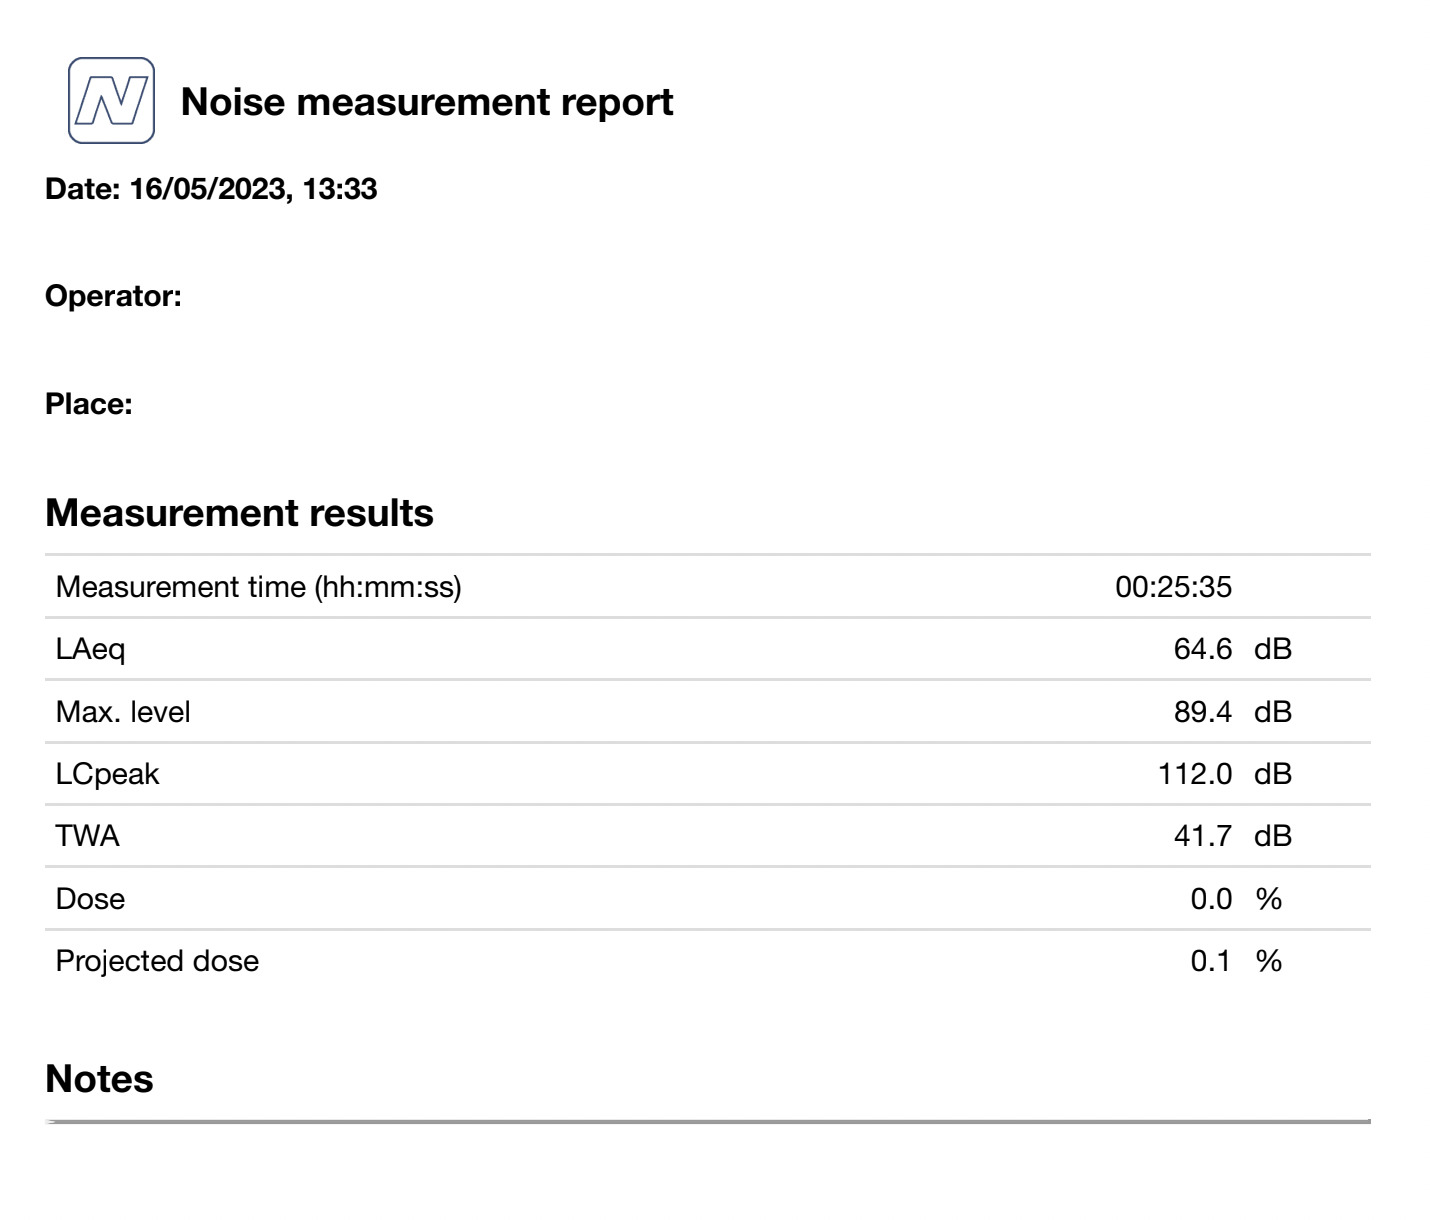Click the Notes heading
This screenshot has width=1430, height=1220.
[100, 1079]
